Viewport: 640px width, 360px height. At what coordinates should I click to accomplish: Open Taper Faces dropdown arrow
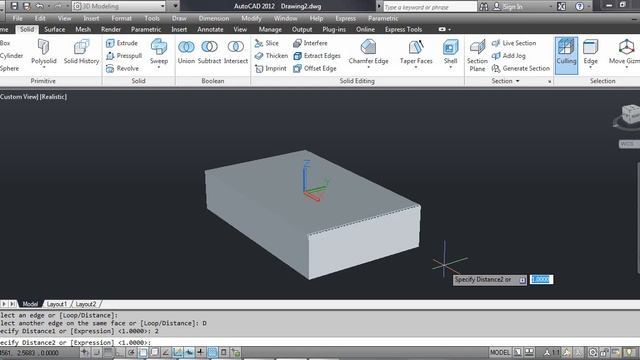416,68
